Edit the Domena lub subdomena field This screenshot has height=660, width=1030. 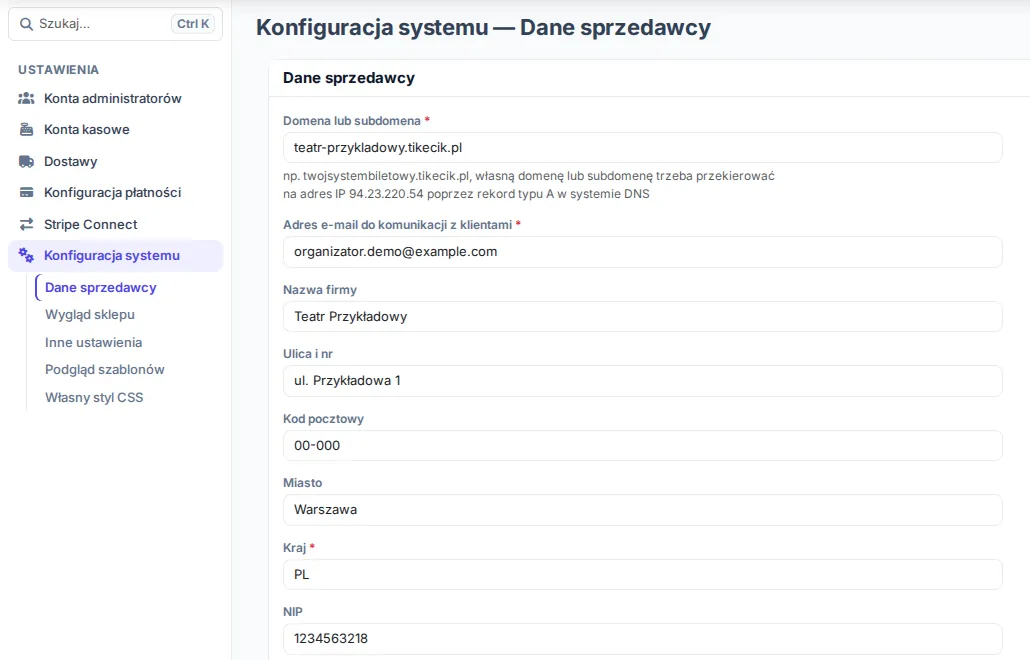(642, 148)
